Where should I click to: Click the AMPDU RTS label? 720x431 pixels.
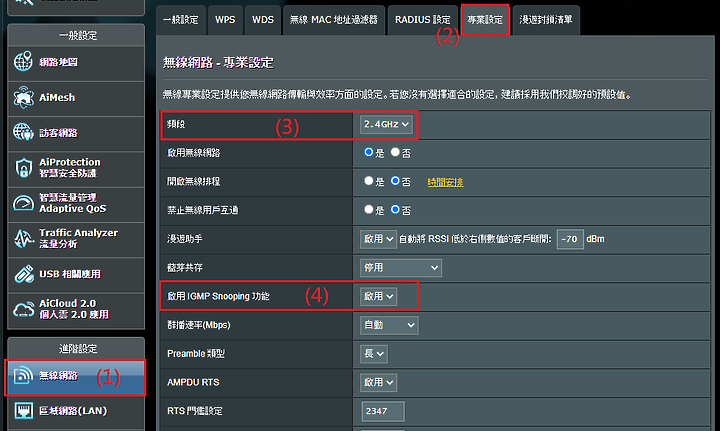193,382
